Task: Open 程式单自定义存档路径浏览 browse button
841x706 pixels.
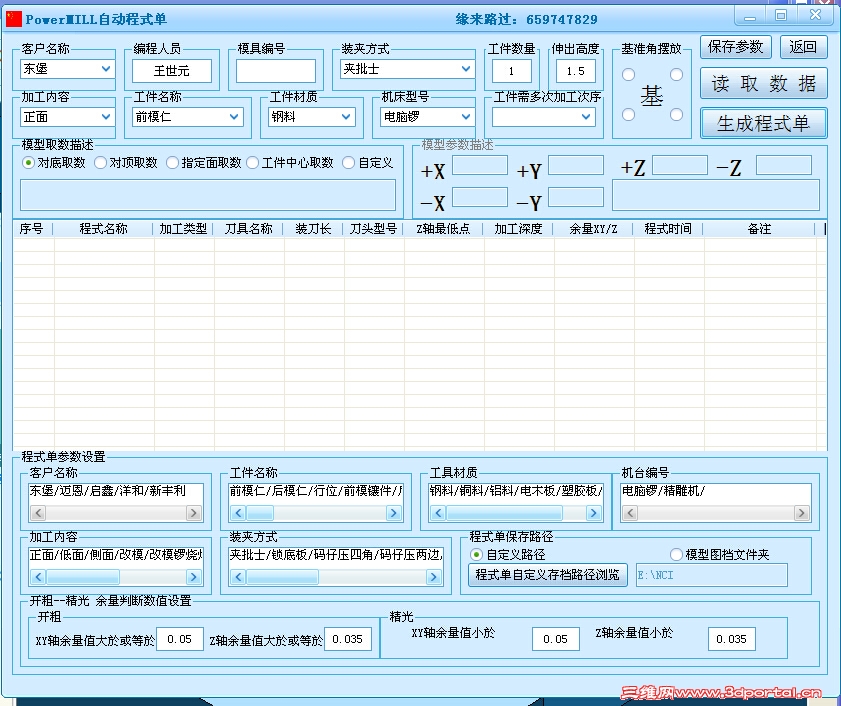Action: tap(548, 575)
